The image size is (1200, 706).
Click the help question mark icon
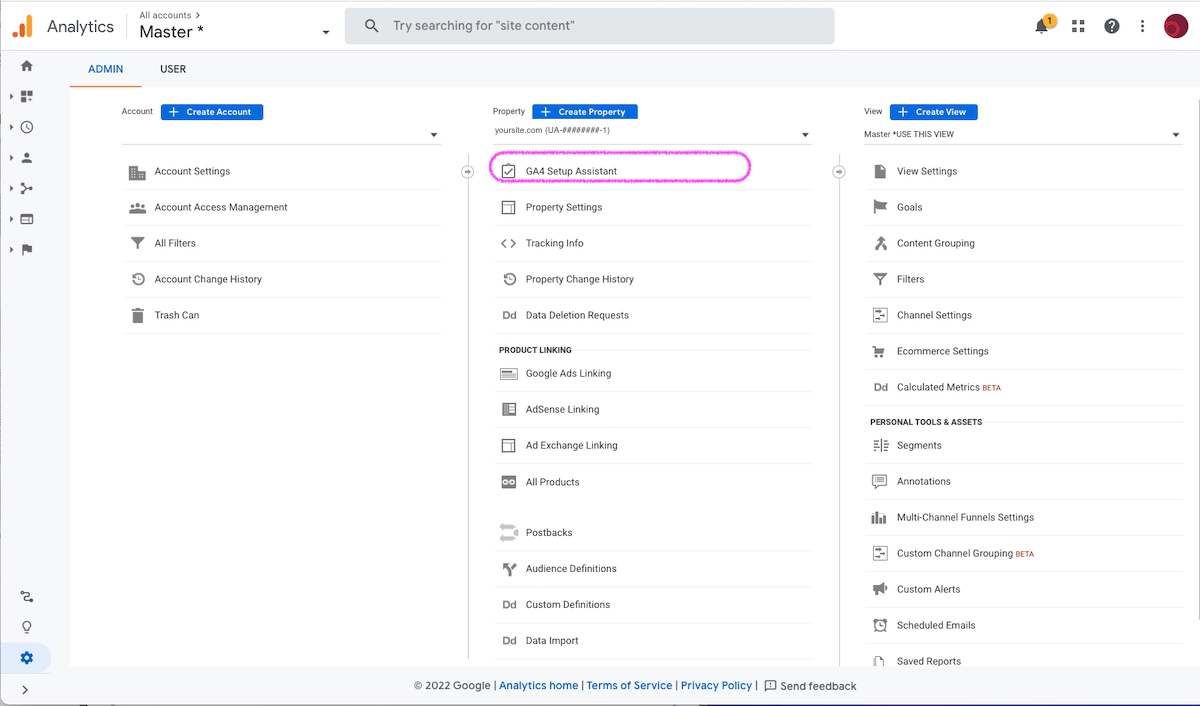[1112, 26]
